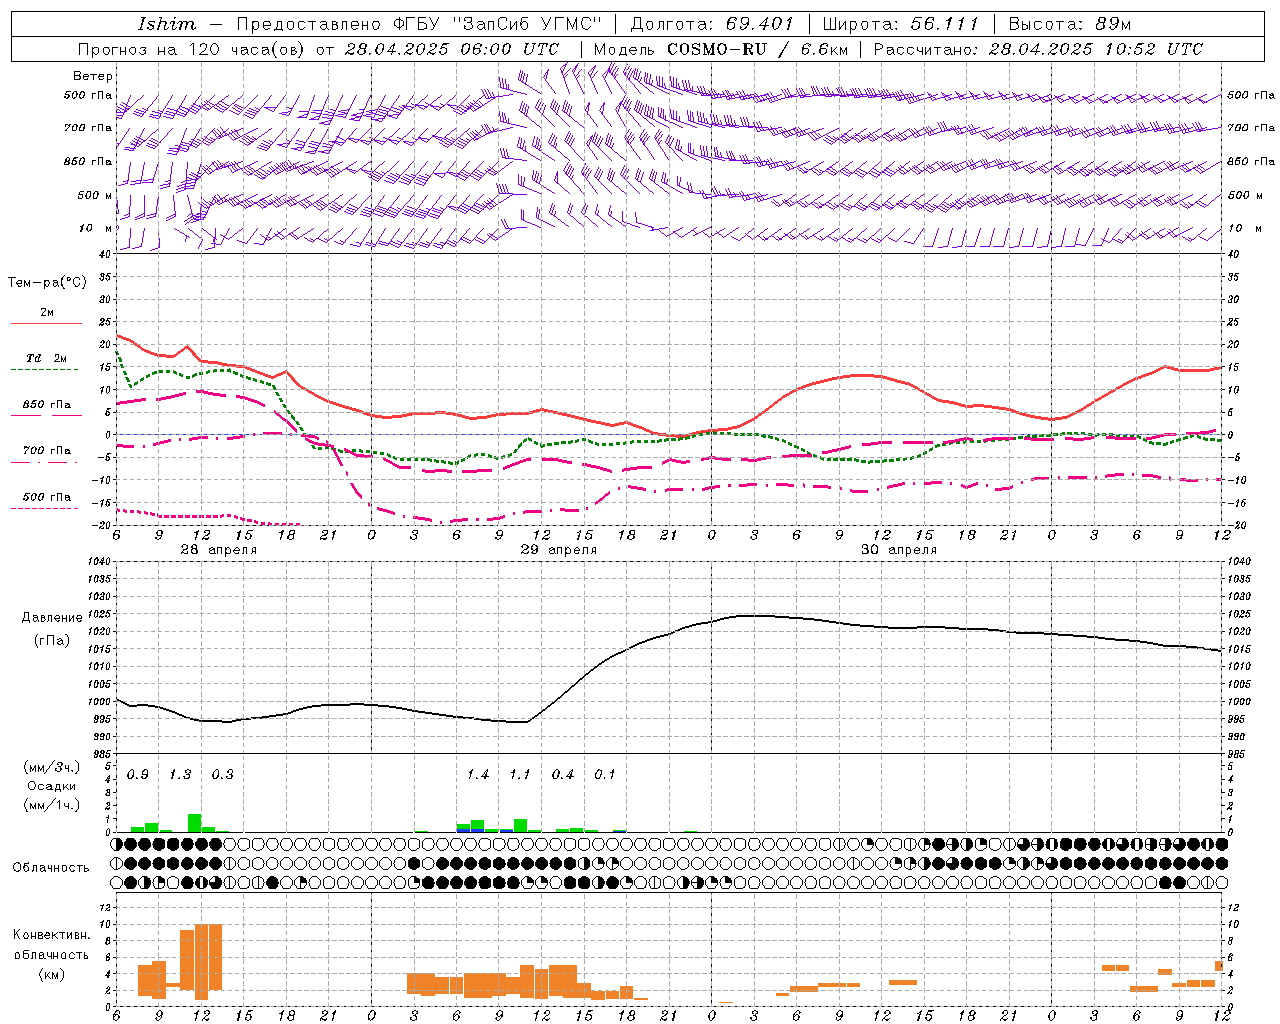Click the precipitation value "1.4"

pyautogui.click(x=478, y=775)
